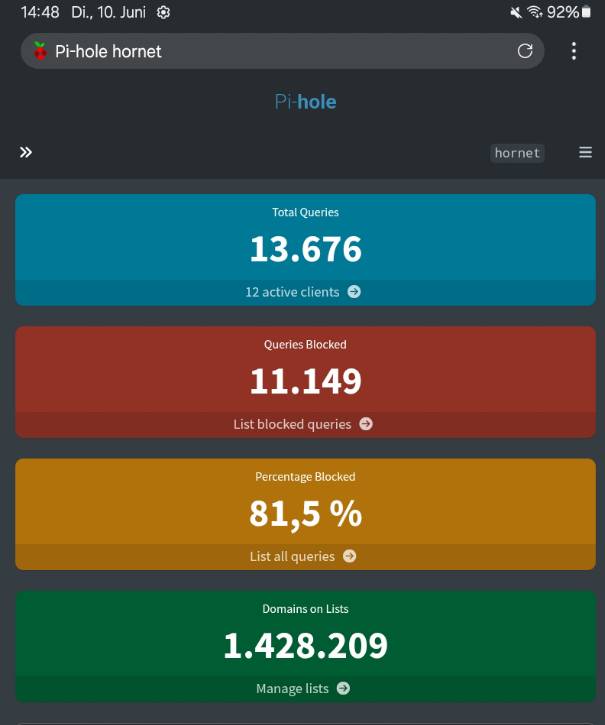Click the Pi-hole raspberry favicon
Viewport: 605px width, 725px height.
(40, 51)
